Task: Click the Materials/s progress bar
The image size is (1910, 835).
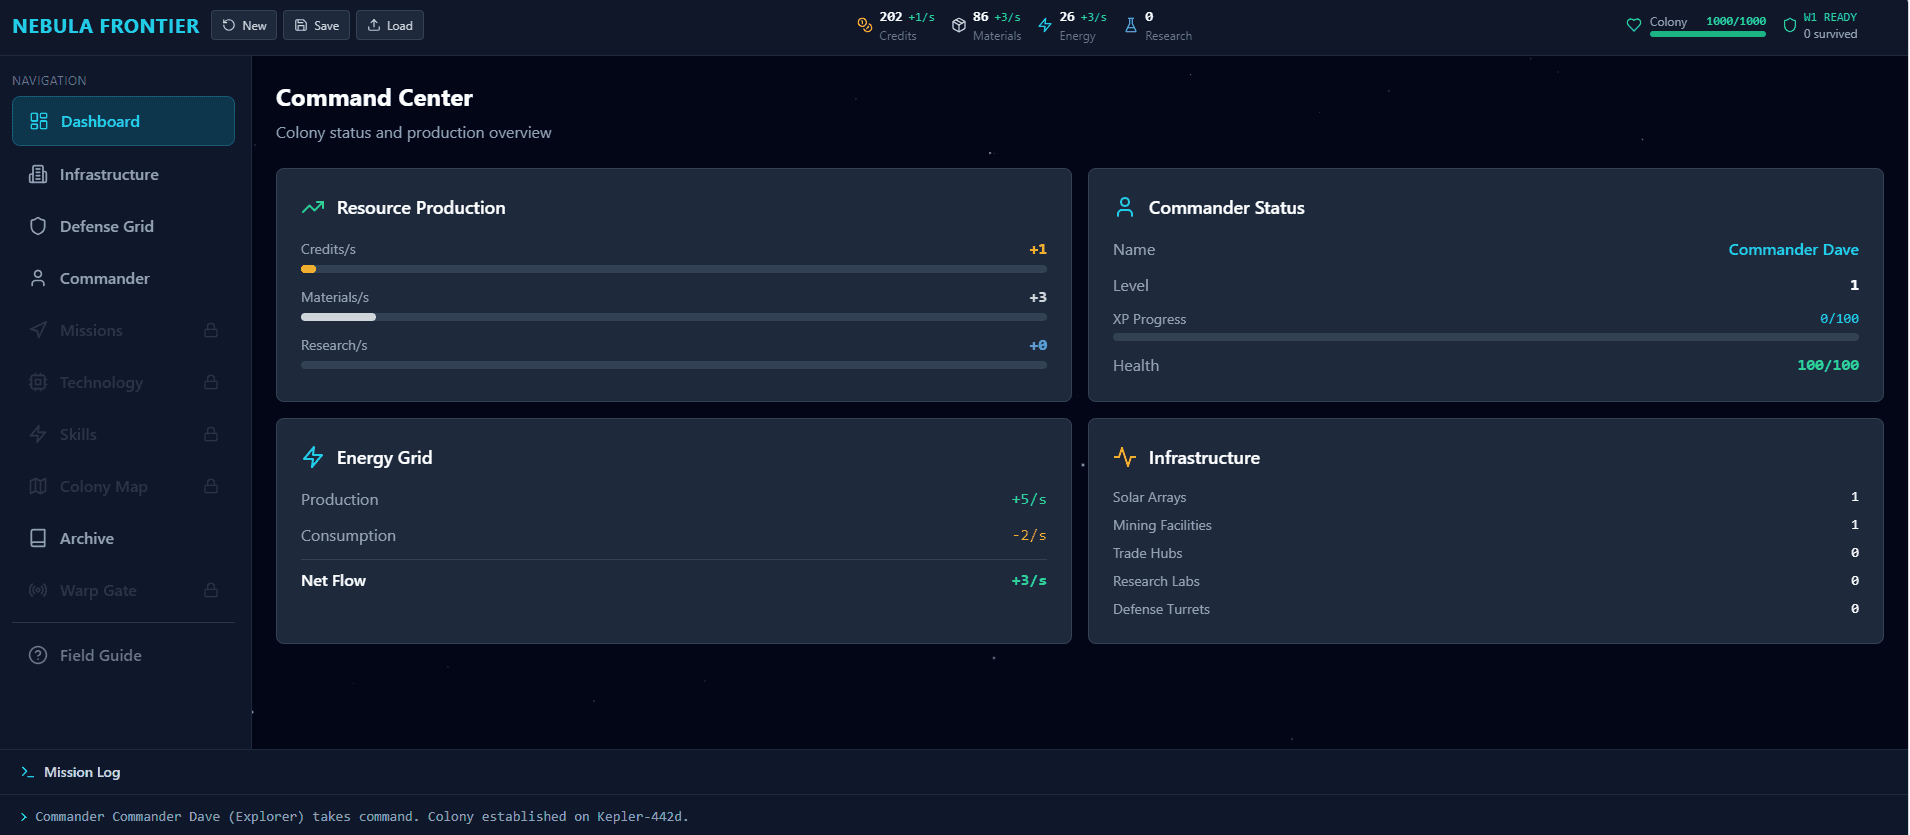Action: 674,317
